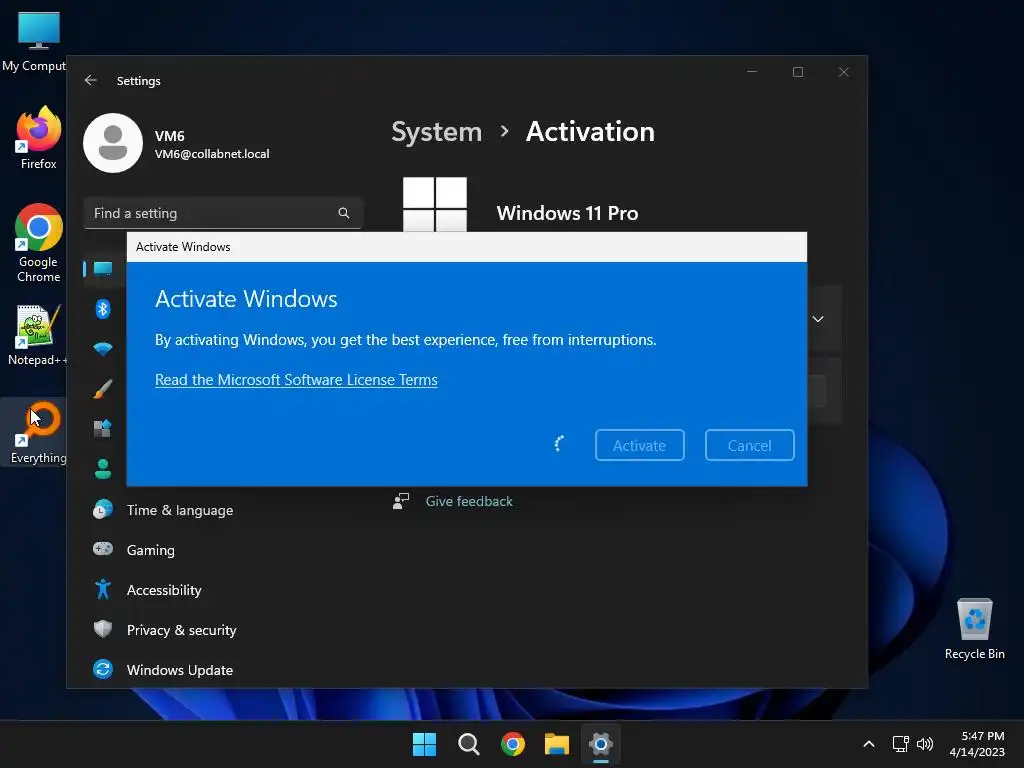Click the Give feedback link
Image resolution: width=1024 pixels, height=768 pixels.
point(469,501)
